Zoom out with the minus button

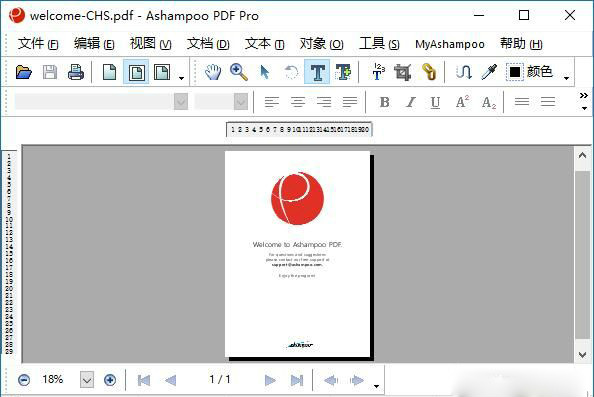[x=24, y=380]
